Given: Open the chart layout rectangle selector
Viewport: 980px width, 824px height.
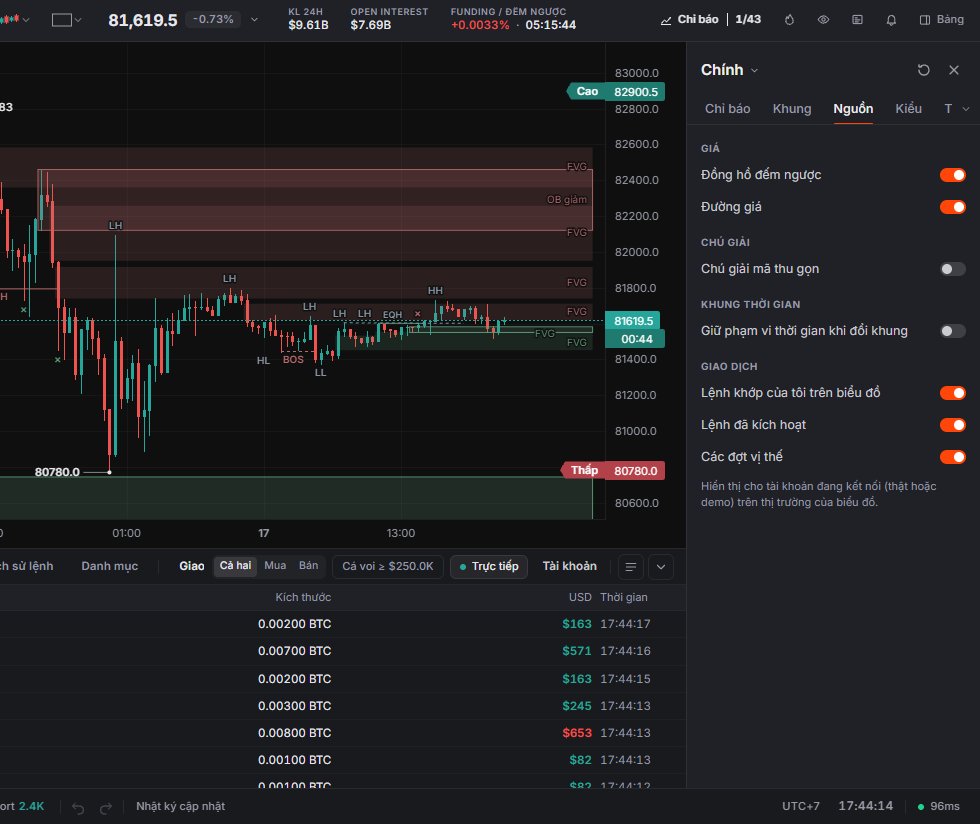Looking at the screenshot, I should pos(66,20).
